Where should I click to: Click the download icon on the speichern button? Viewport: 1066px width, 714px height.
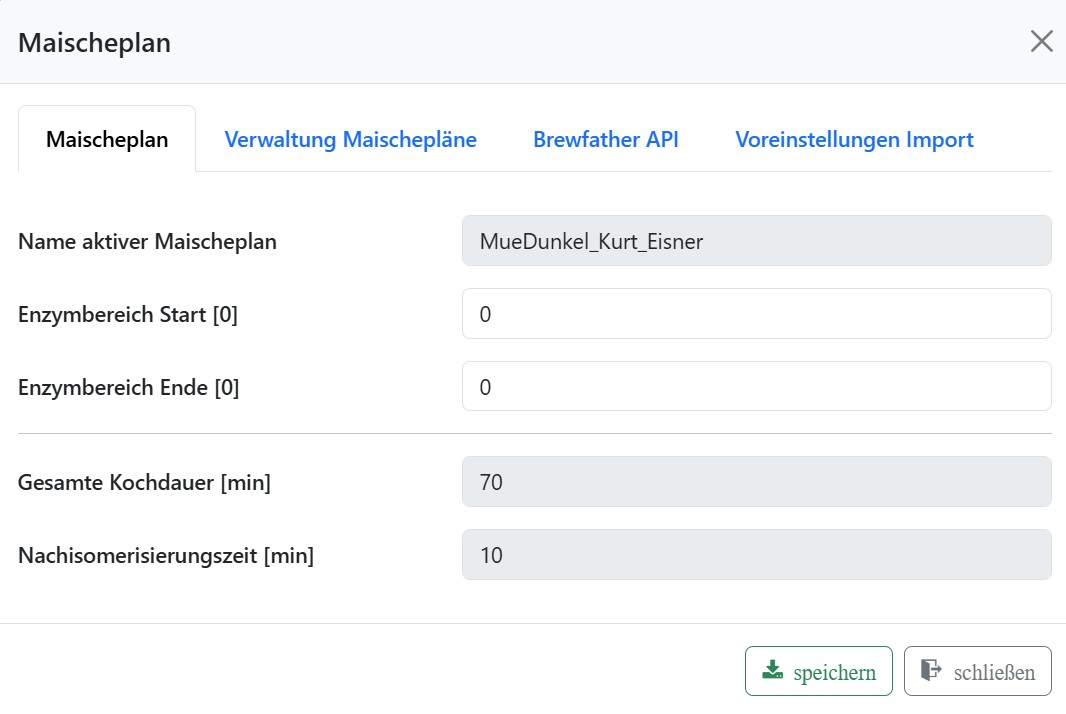[x=772, y=671]
